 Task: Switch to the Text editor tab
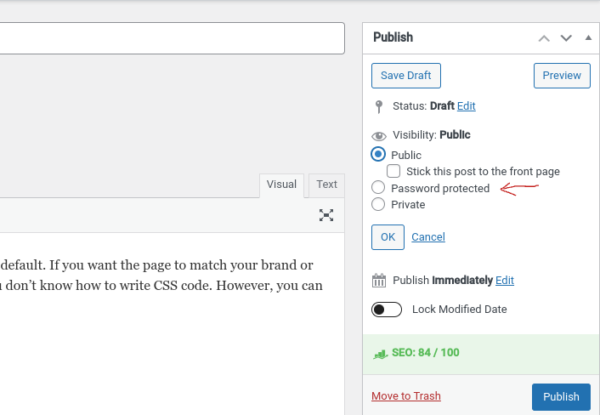tap(326, 184)
